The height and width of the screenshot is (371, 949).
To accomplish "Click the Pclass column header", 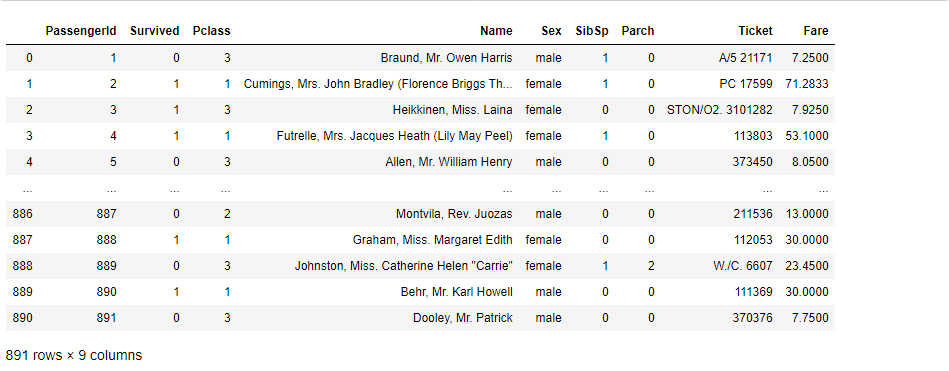I will 211,31.
